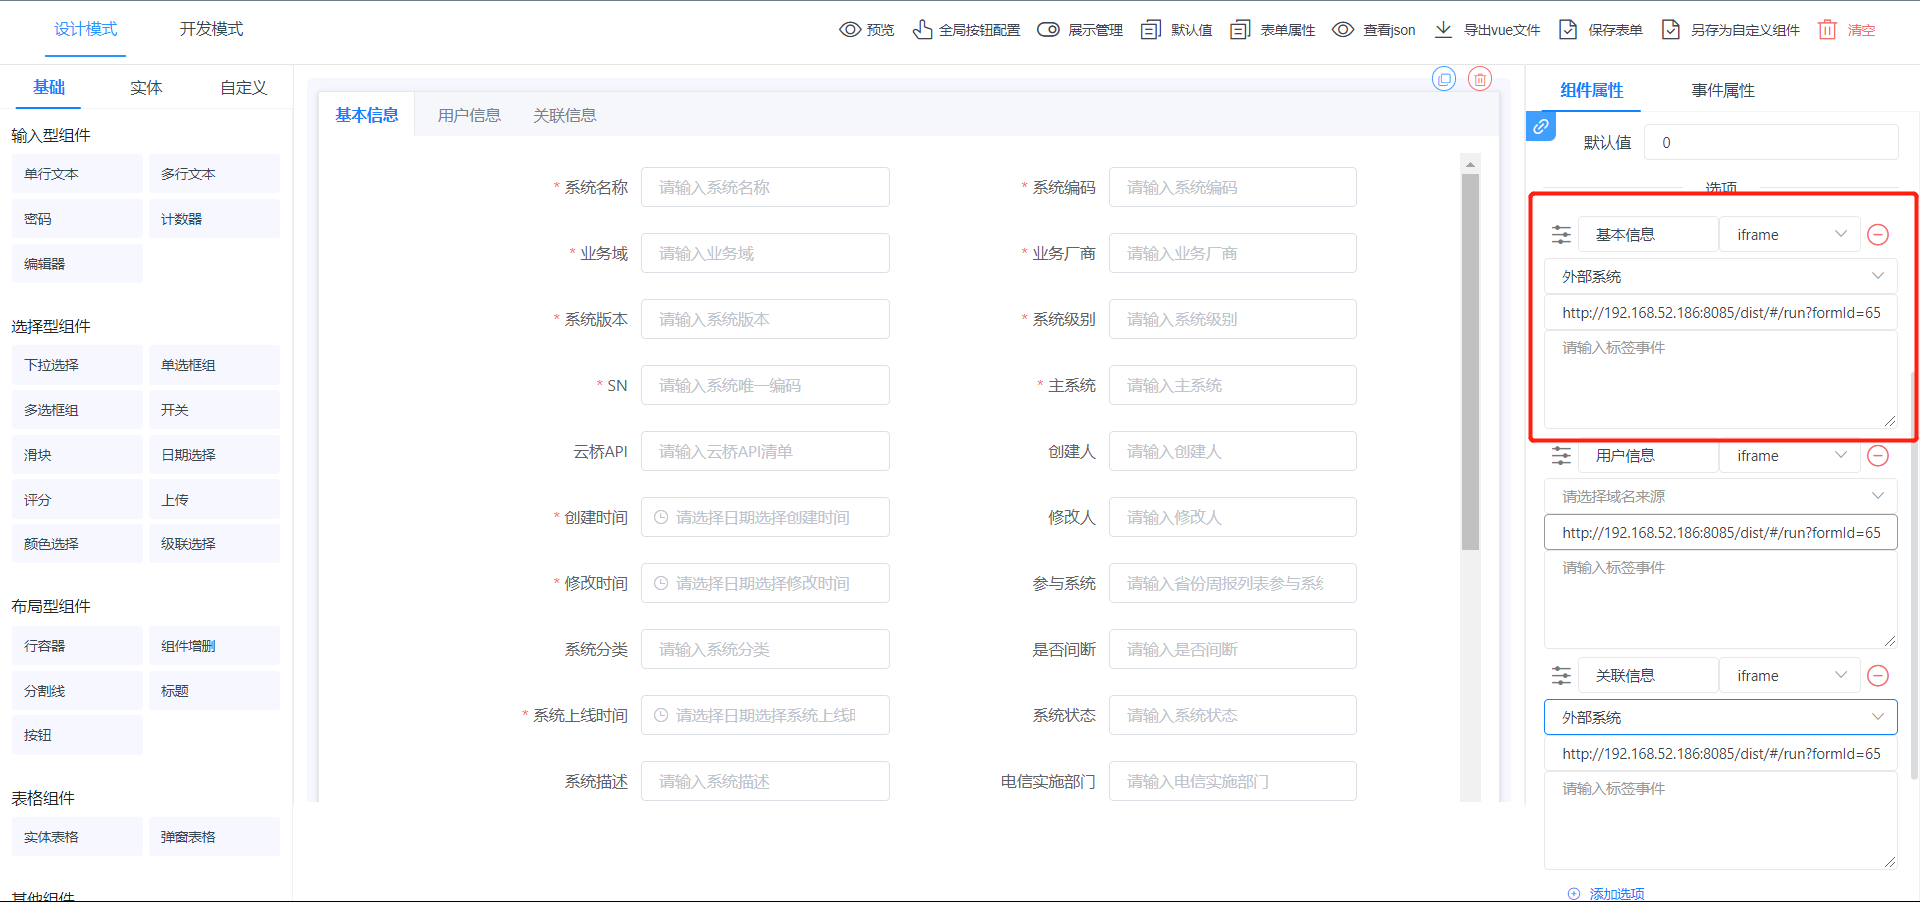Remove the 用户信息 option with its minus icon
This screenshot has height=902, width=1920.
1878,456
